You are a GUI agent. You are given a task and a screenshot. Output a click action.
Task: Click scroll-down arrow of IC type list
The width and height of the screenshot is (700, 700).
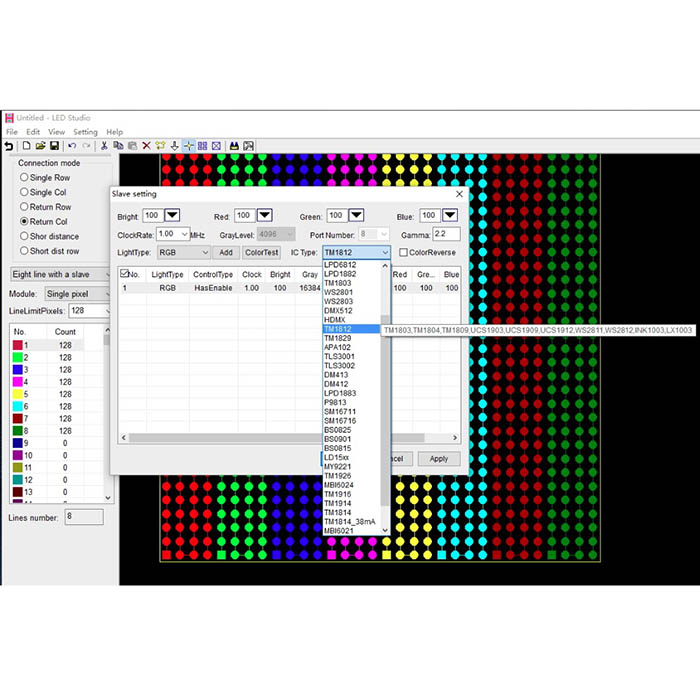385,530
